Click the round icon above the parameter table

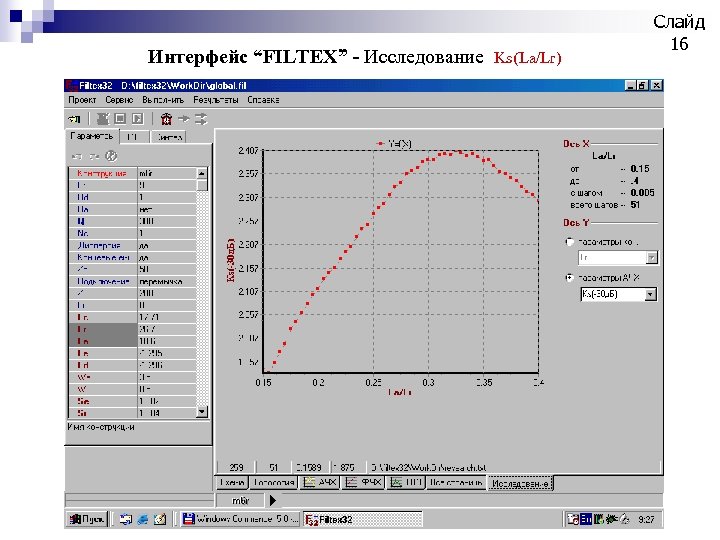(x=111, y=156)
